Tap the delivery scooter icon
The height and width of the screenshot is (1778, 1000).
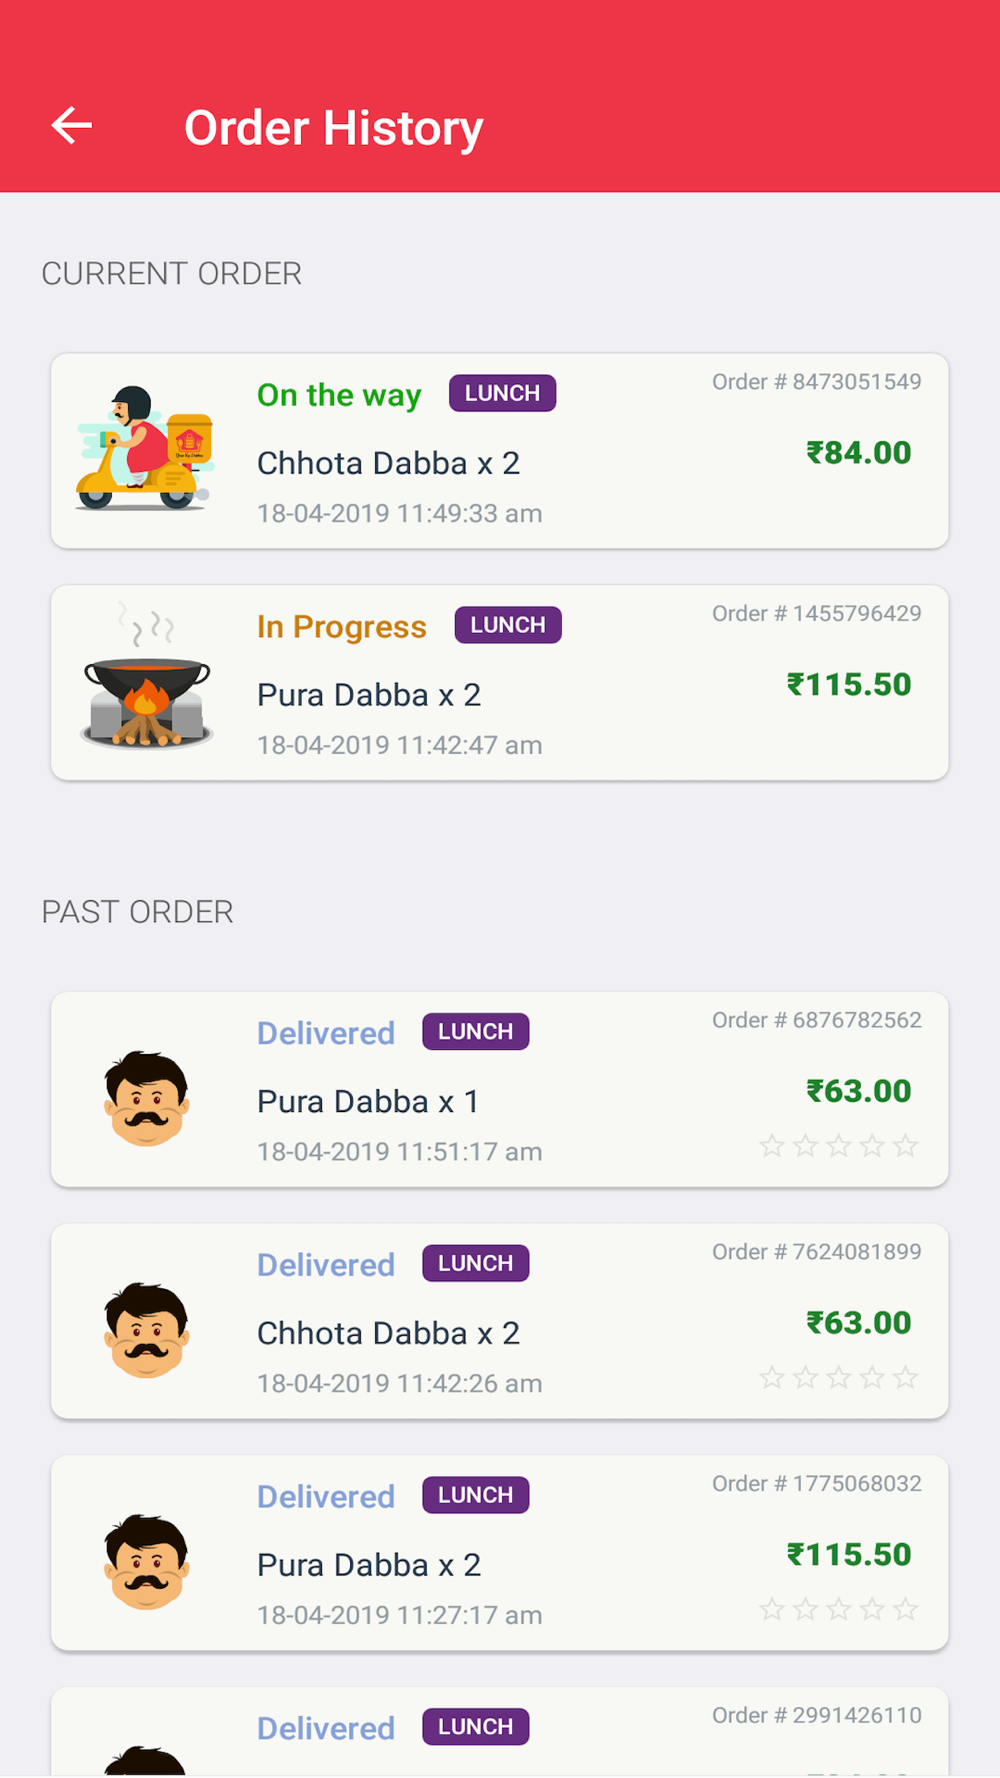[x=145, y=449]
